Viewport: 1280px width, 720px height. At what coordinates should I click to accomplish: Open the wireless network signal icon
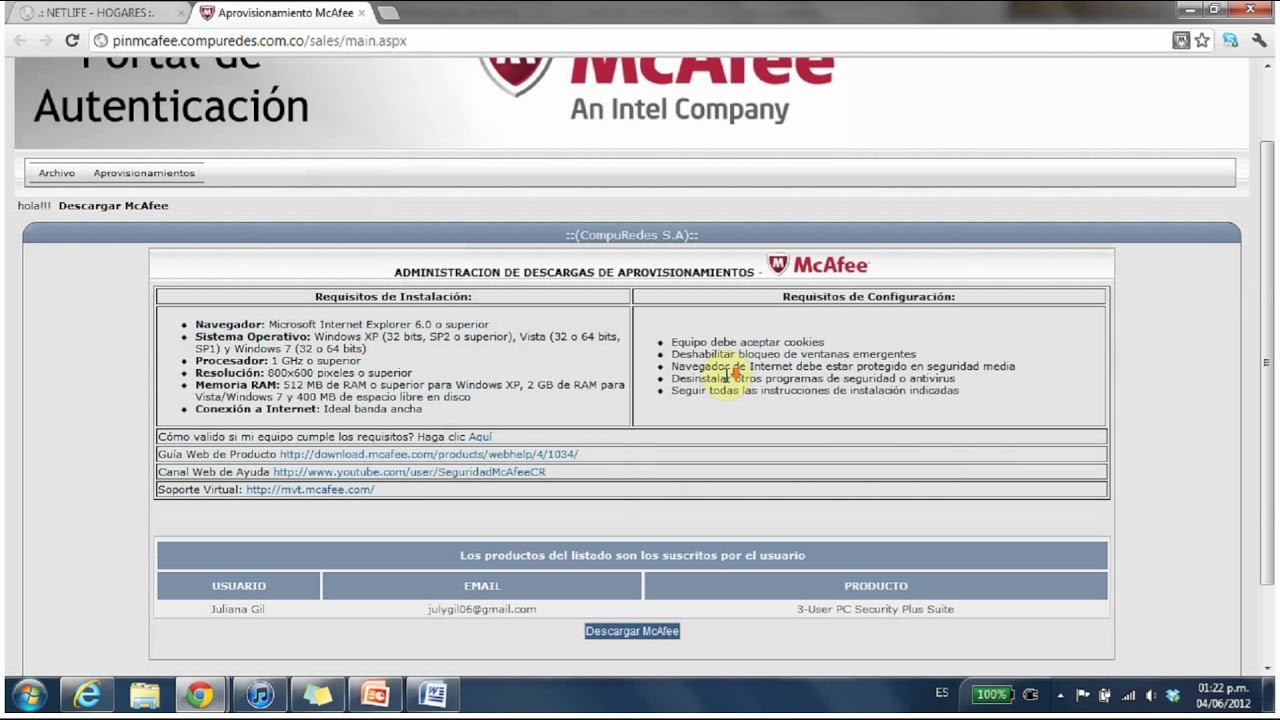(1129, 695)
